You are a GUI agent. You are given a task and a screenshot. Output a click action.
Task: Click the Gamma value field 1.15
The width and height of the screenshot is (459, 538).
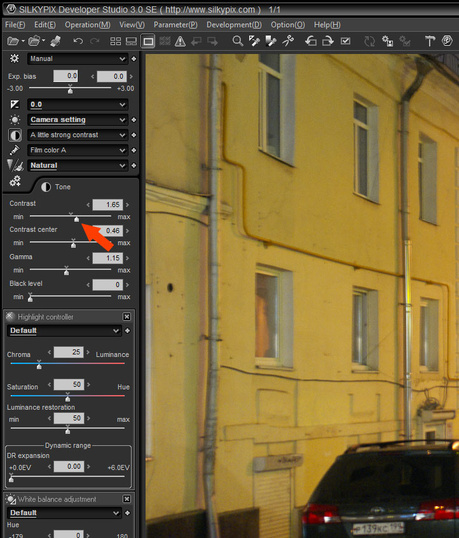[x=108, y=258]
